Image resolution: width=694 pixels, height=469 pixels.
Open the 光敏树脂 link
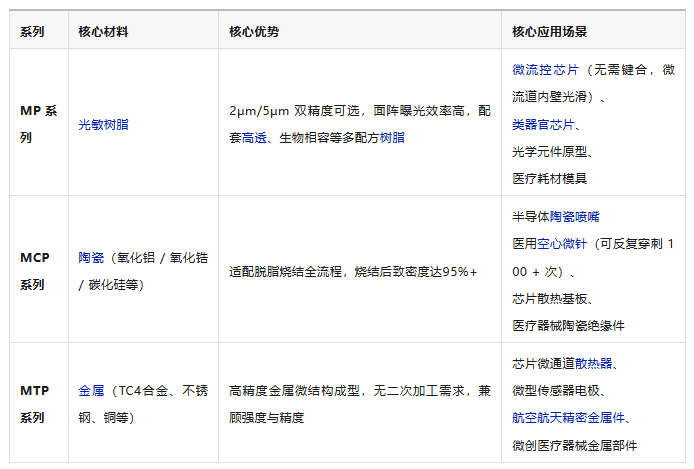point(103,124)
